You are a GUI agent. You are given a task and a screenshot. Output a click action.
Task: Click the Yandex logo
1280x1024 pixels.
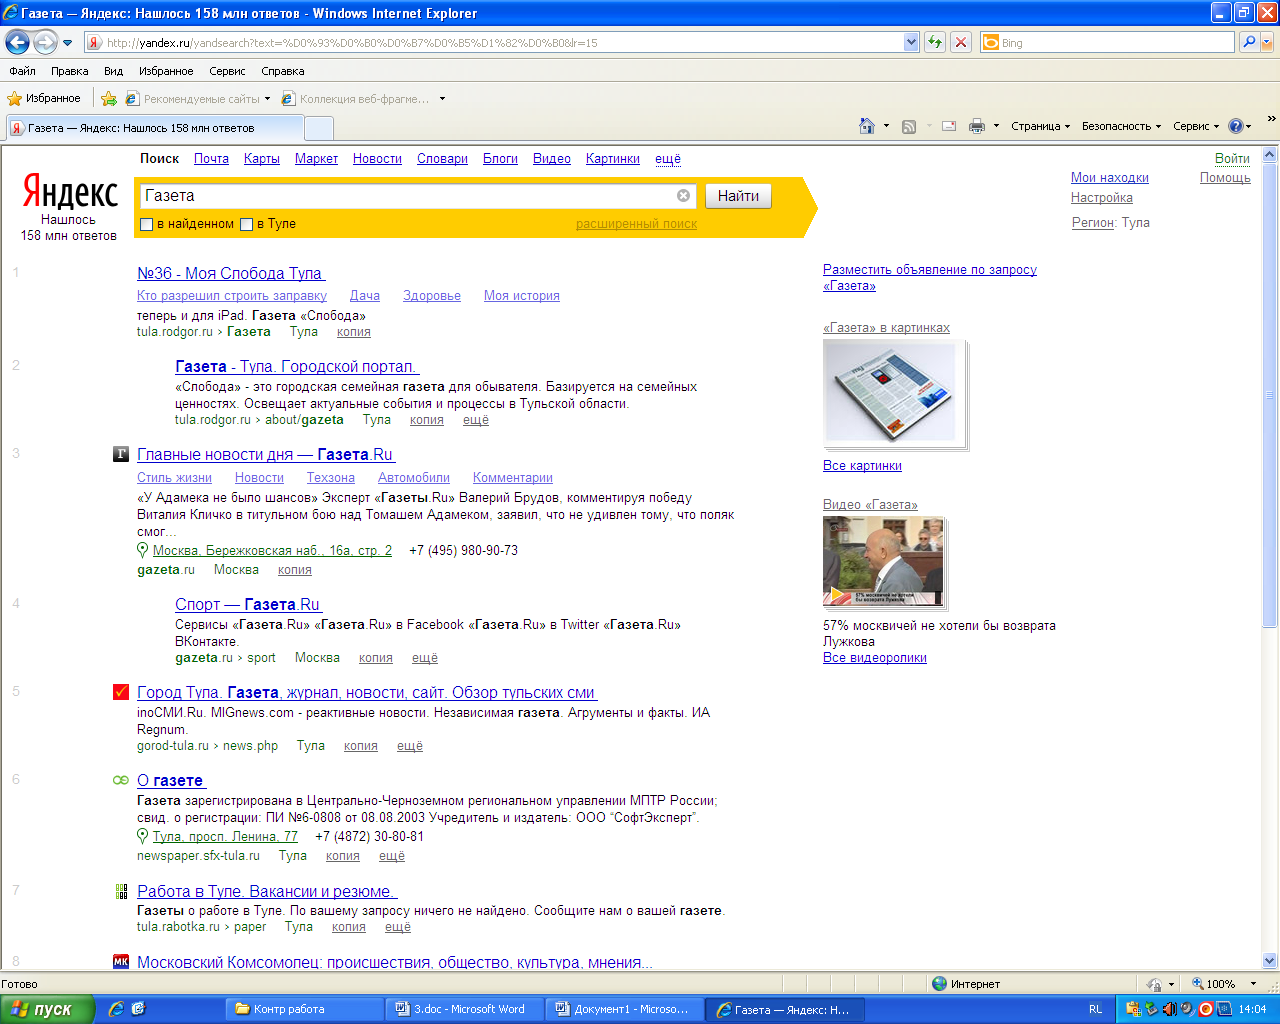pos(70,192)
